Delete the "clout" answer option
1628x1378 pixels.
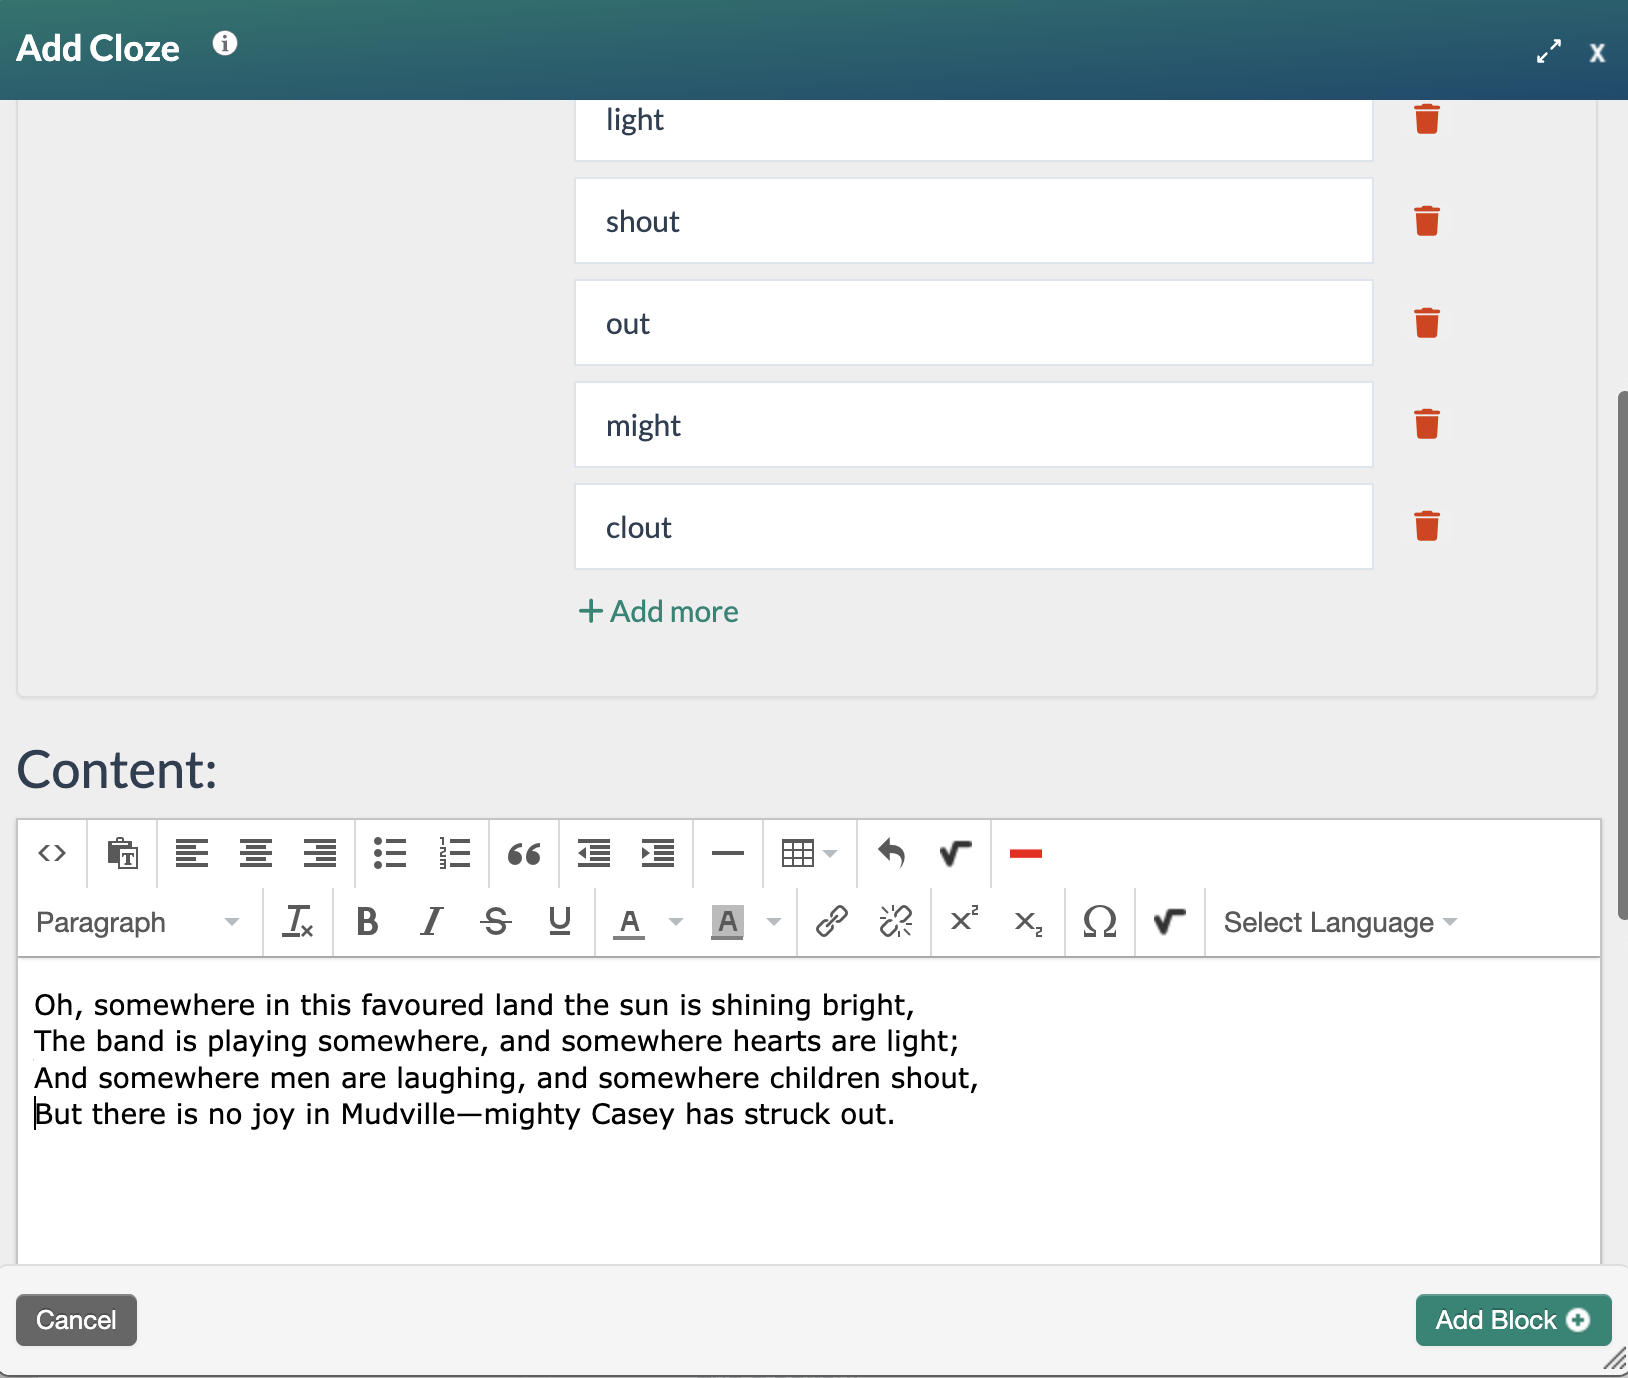pos(1427,526)
